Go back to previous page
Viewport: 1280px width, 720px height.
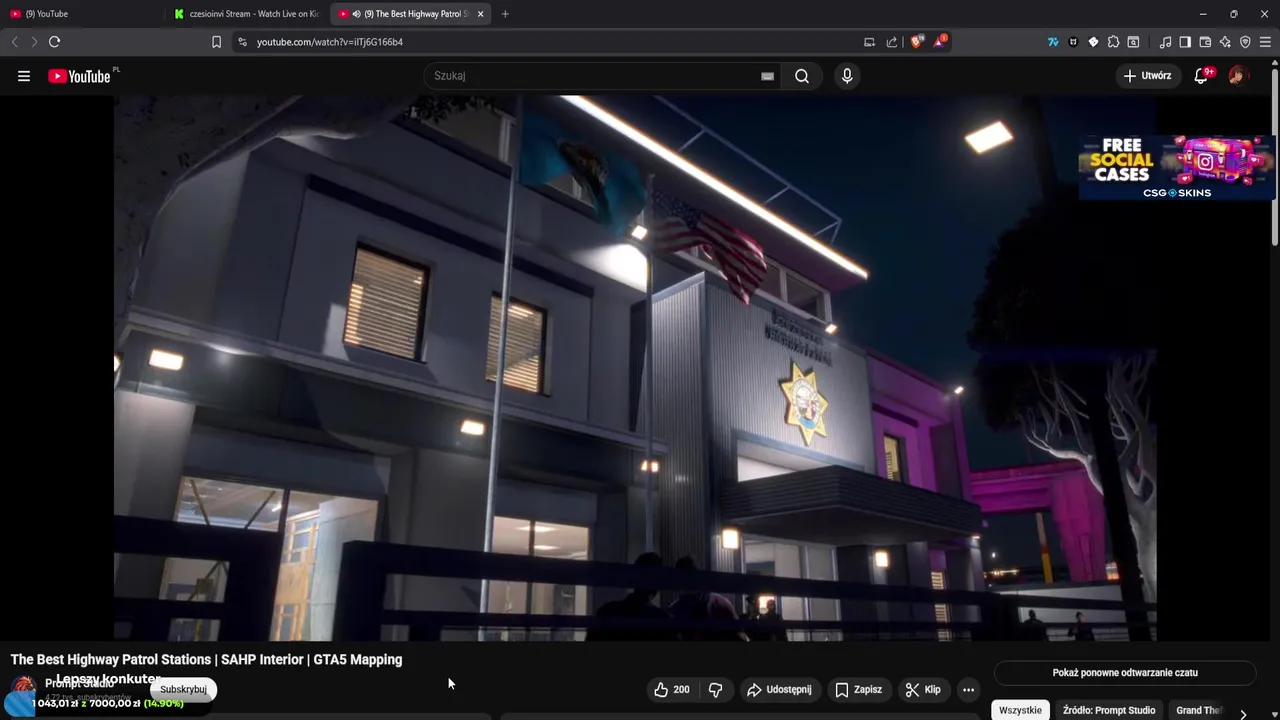coord(14,42)
